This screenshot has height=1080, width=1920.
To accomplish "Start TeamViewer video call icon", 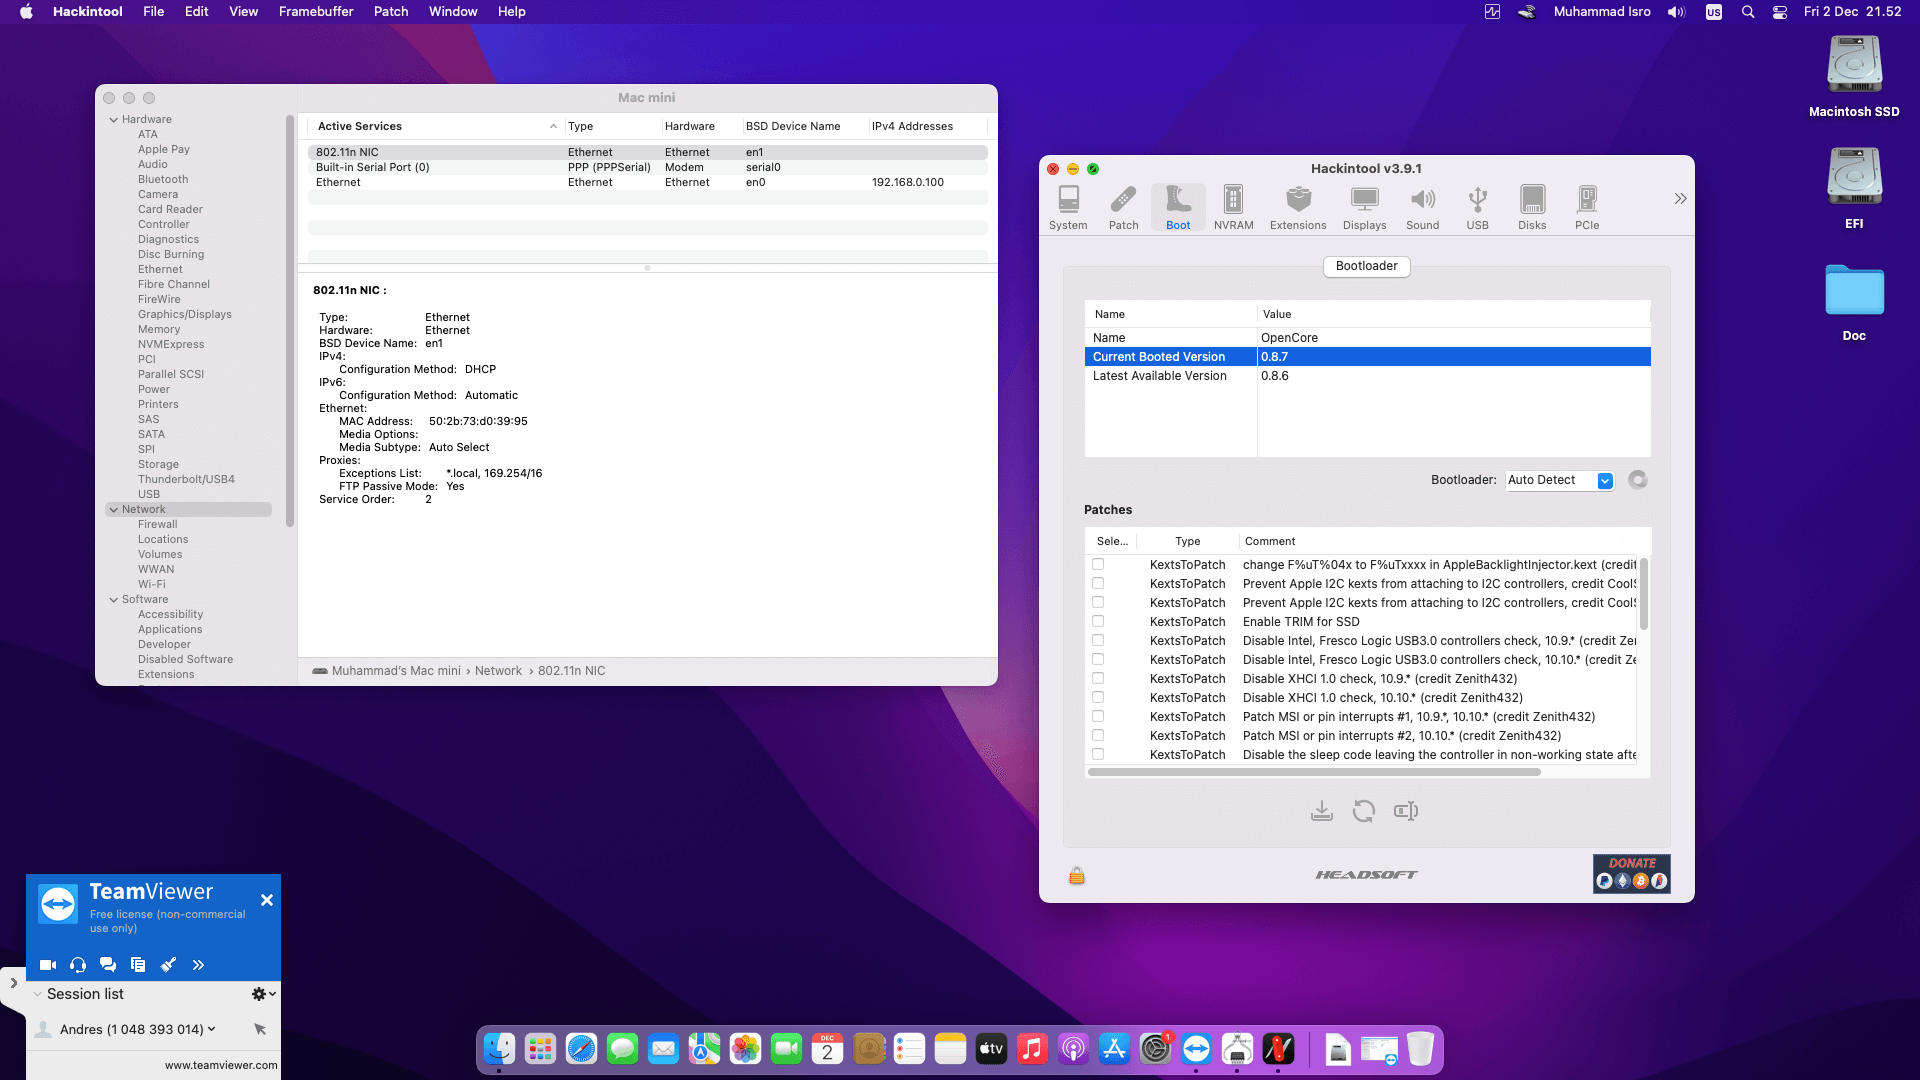I will coord(47,965).
